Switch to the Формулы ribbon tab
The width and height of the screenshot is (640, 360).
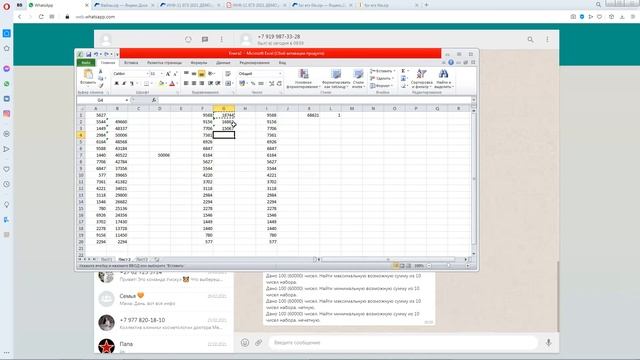point(199,63)
